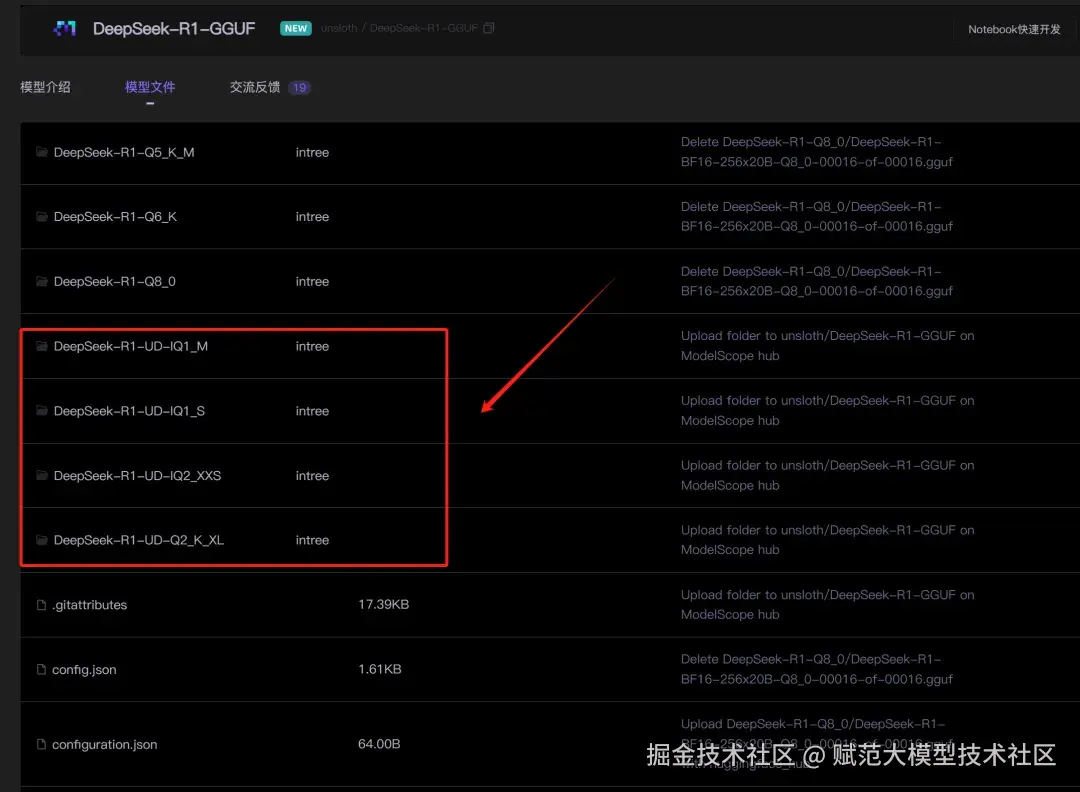This screenshot has width=1080, height=792.
Task: Click the folder icon for DeepSeek-R1-Q5_K_M
Action: [x=42, y=152]
